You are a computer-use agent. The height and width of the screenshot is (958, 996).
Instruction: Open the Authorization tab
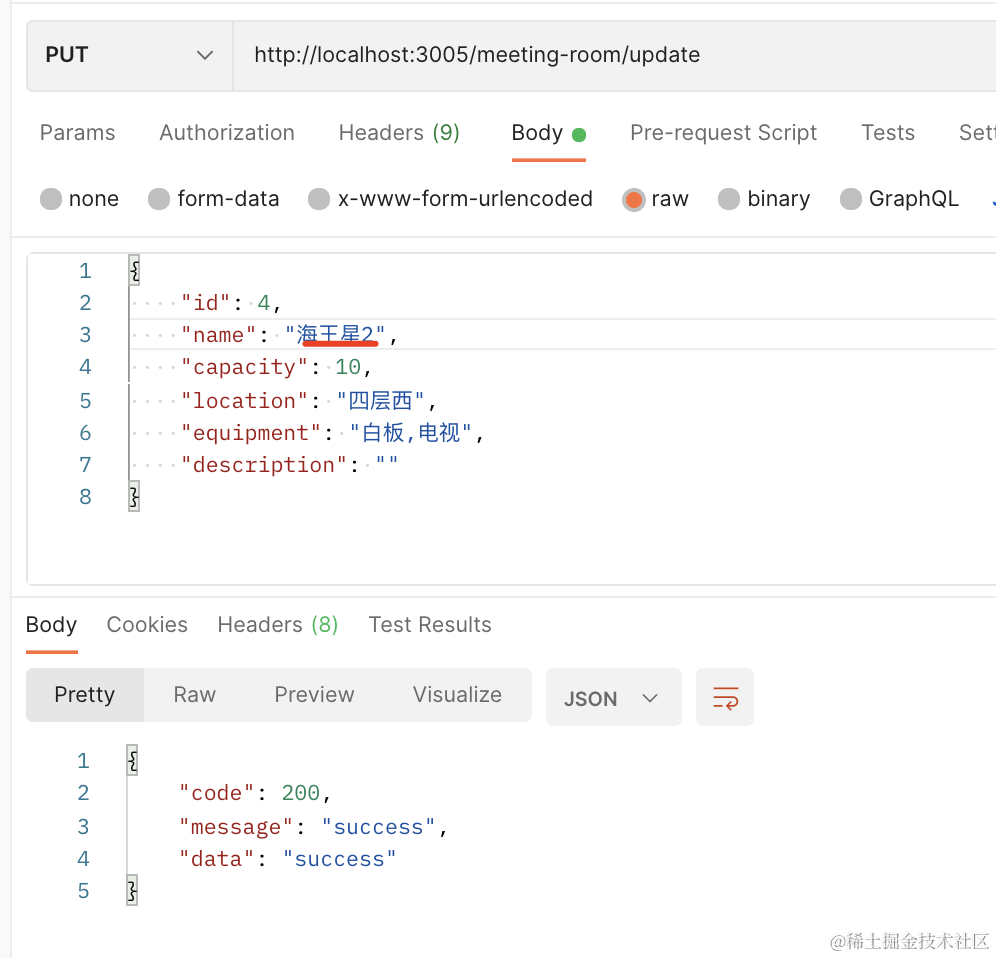(x=227, y=133)
